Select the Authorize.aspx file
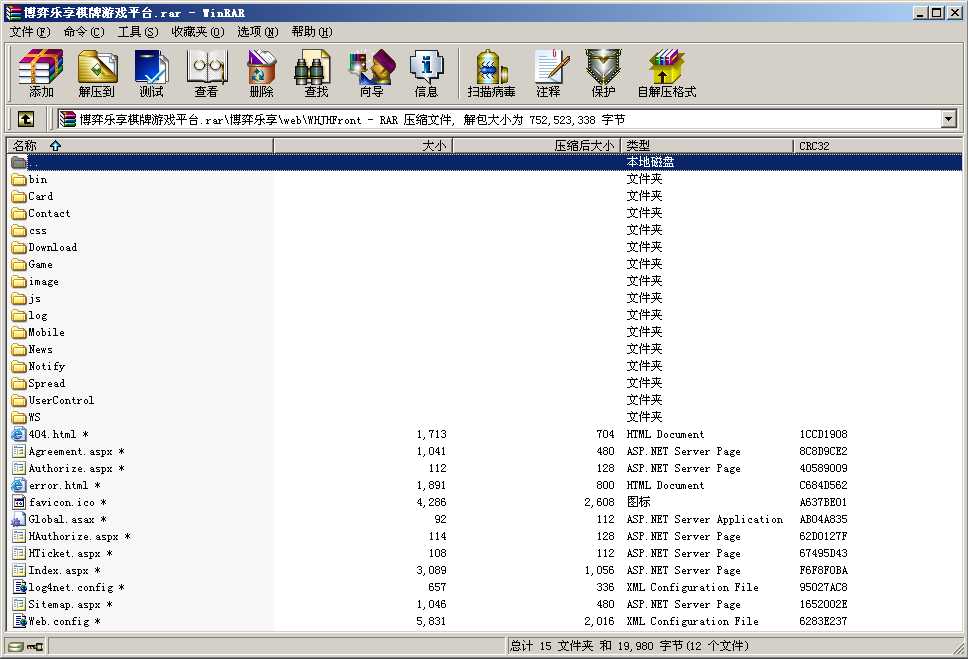The height and width of the screenshot is (659, 968). tap(69, 468)
